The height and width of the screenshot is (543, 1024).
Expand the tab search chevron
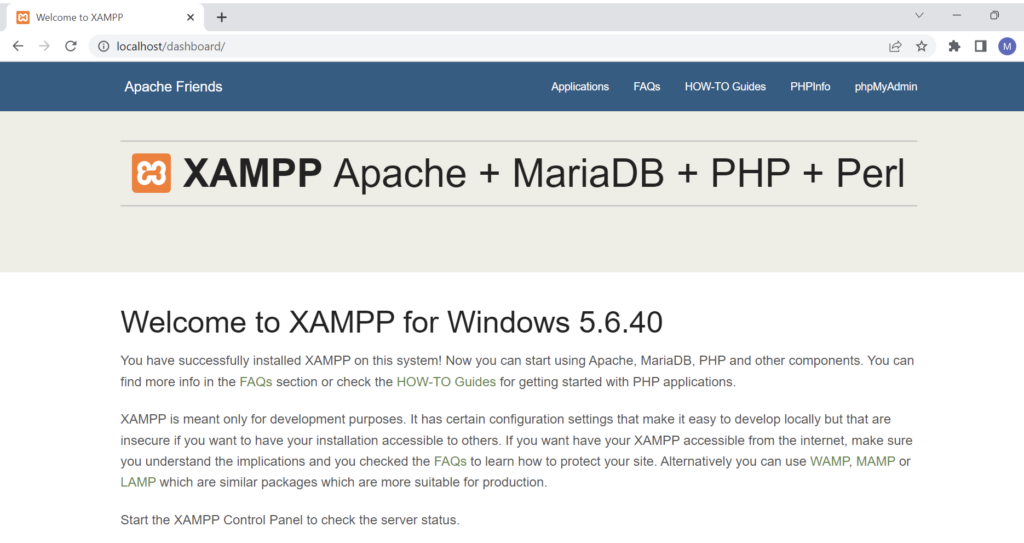click(x=919, y=15)
